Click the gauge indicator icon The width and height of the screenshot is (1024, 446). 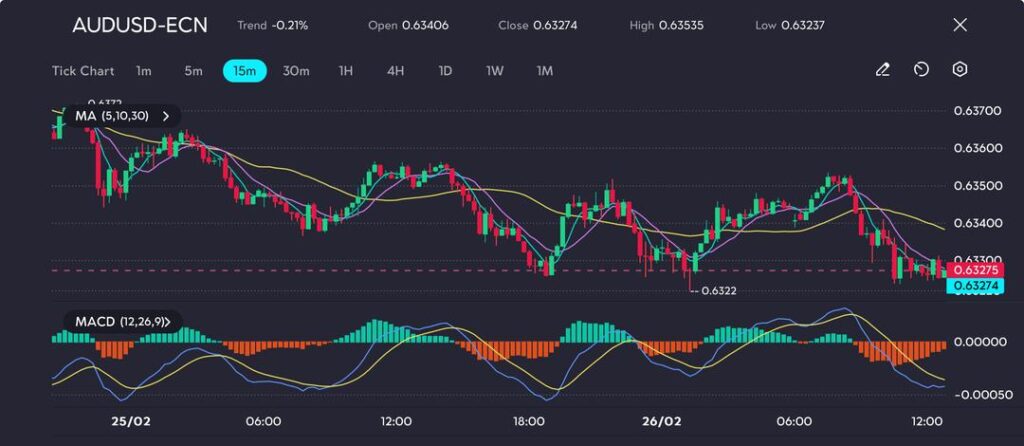click(x=921, y=70)
